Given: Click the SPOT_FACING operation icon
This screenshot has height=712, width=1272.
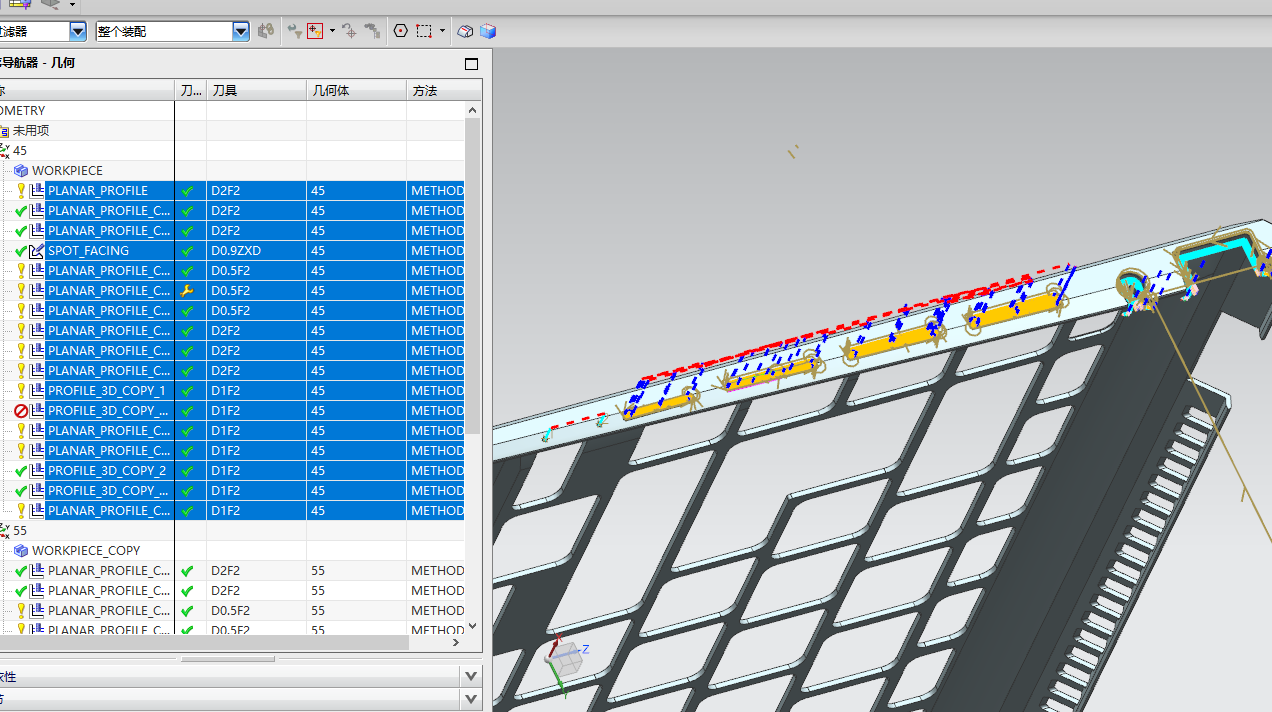Looking at the screenshot, I should coord(37,251).
